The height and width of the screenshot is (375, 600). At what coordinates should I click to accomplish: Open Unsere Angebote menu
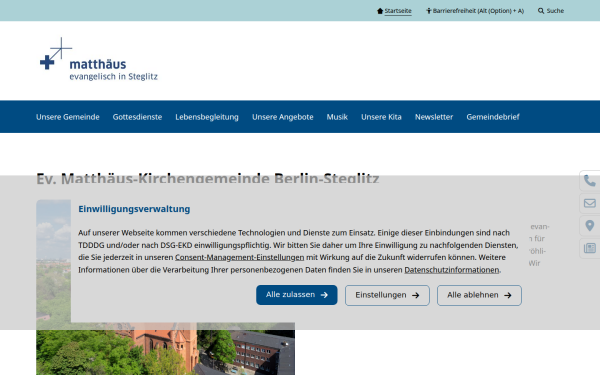[x=283, y=117]
